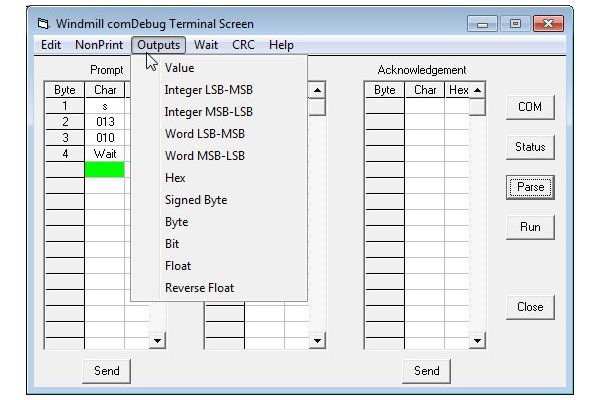Click the green highlighted Char cell
Image resolution: width=600 pixels, height=400 pixels.
[104, 170]
